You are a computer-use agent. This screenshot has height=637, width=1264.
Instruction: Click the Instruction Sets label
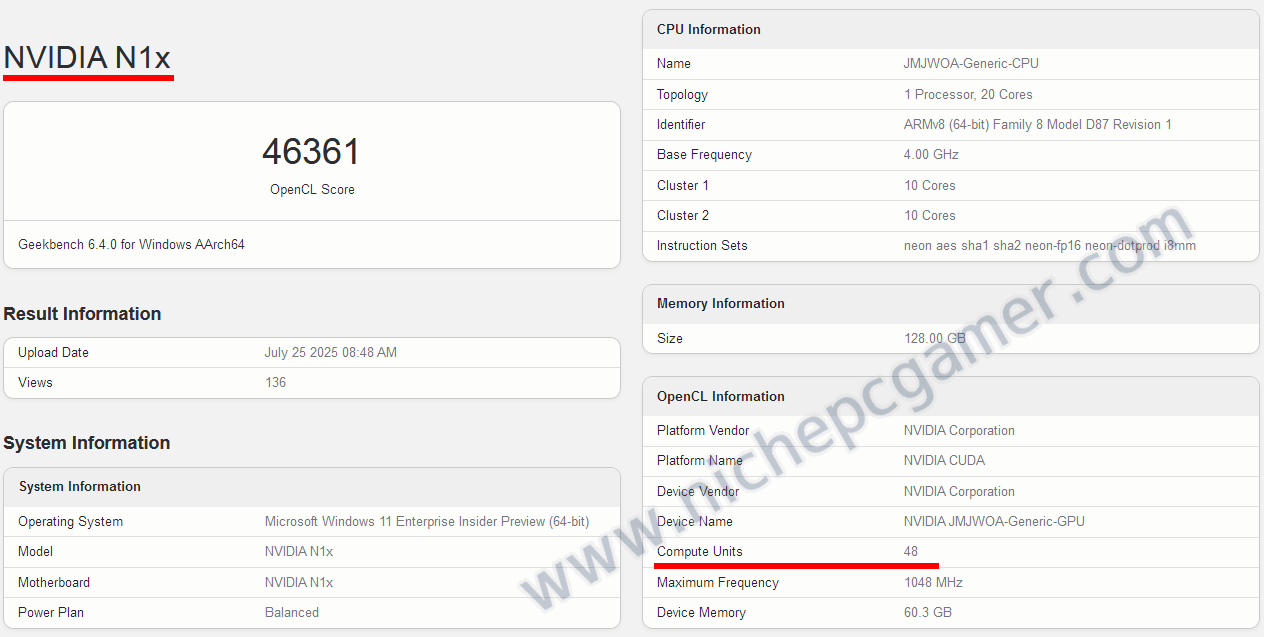702,245
